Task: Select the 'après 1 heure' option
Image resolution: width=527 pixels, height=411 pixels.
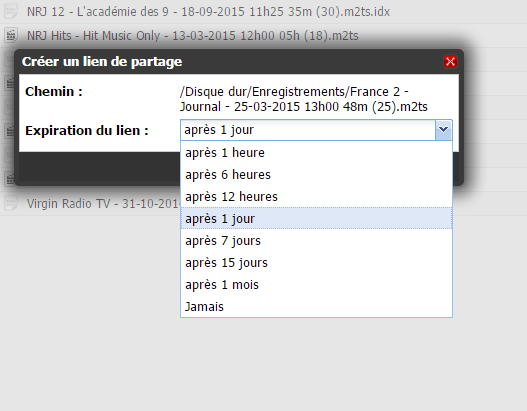Action: point(316,153)
